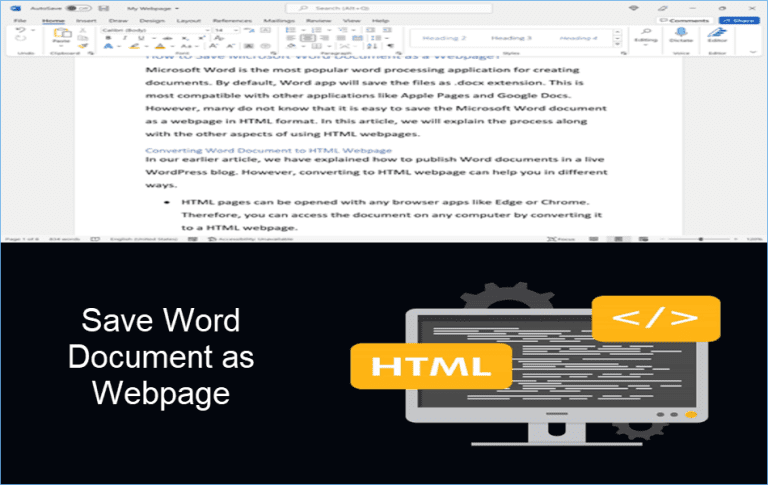
Task: Click the Comments button
Action: (685, 21)
